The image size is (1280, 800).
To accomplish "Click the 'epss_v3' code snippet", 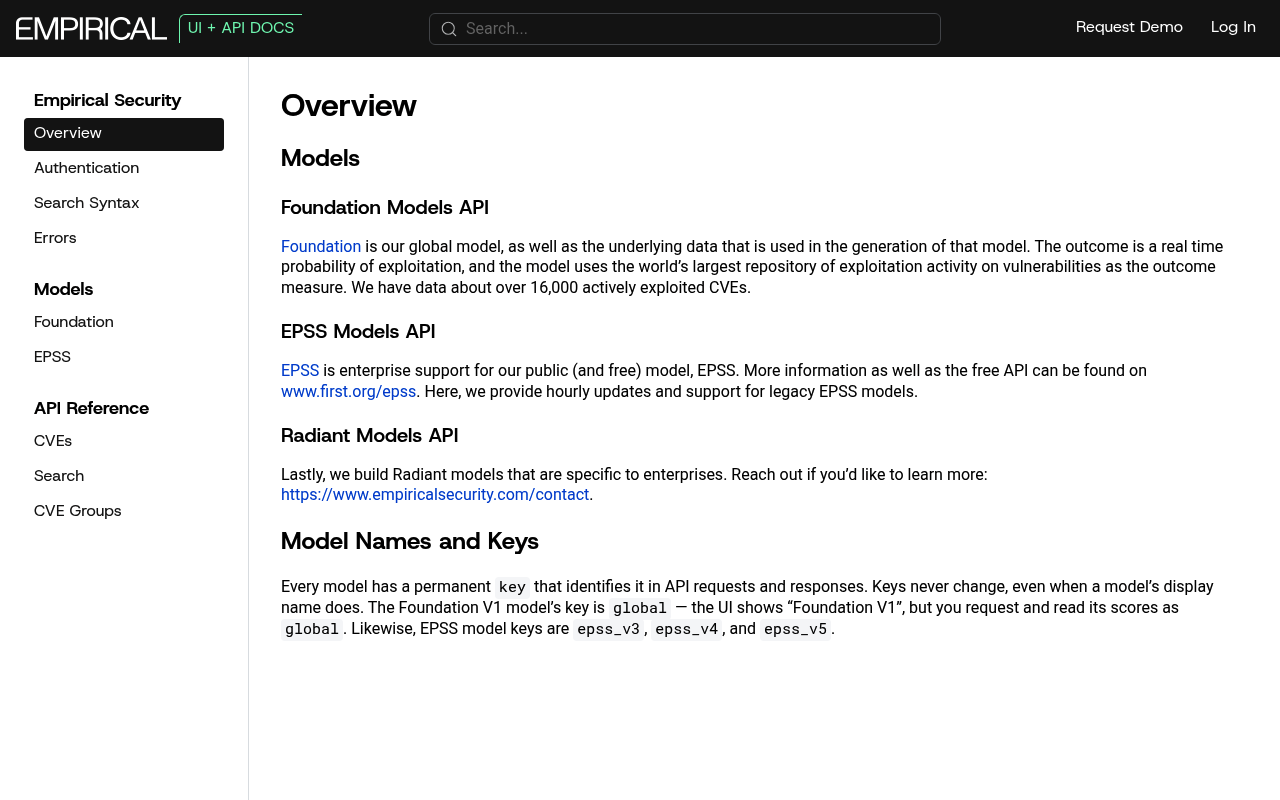I will 608,629.
